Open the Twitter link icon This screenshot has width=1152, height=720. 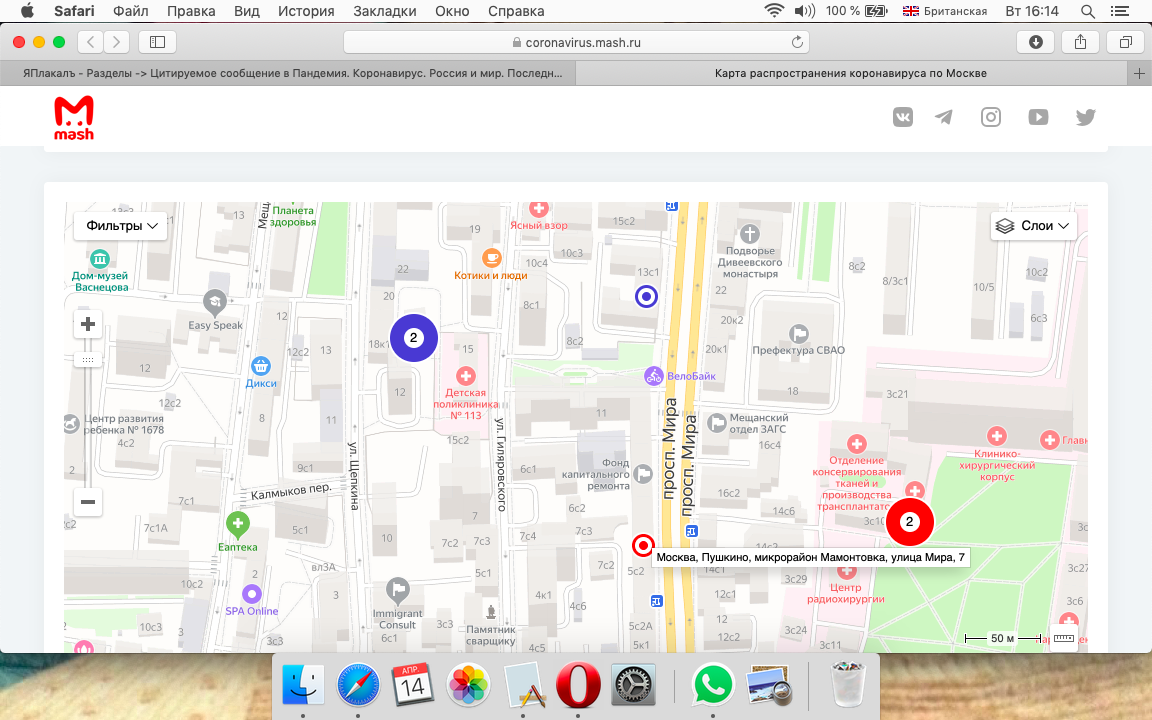(x=1086, y=117)
